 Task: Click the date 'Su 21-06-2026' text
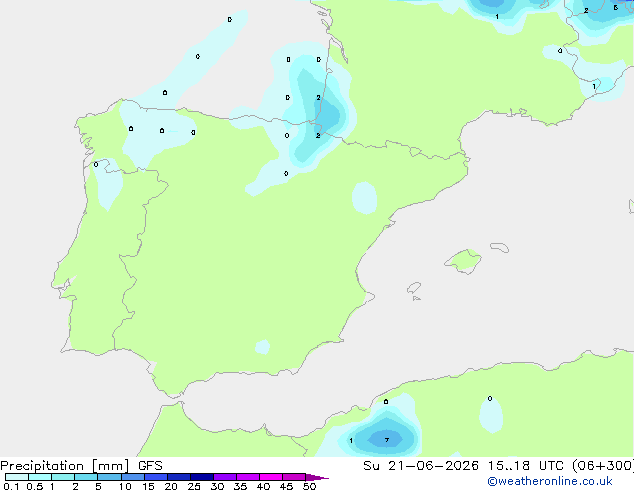(x=421, y=466)
